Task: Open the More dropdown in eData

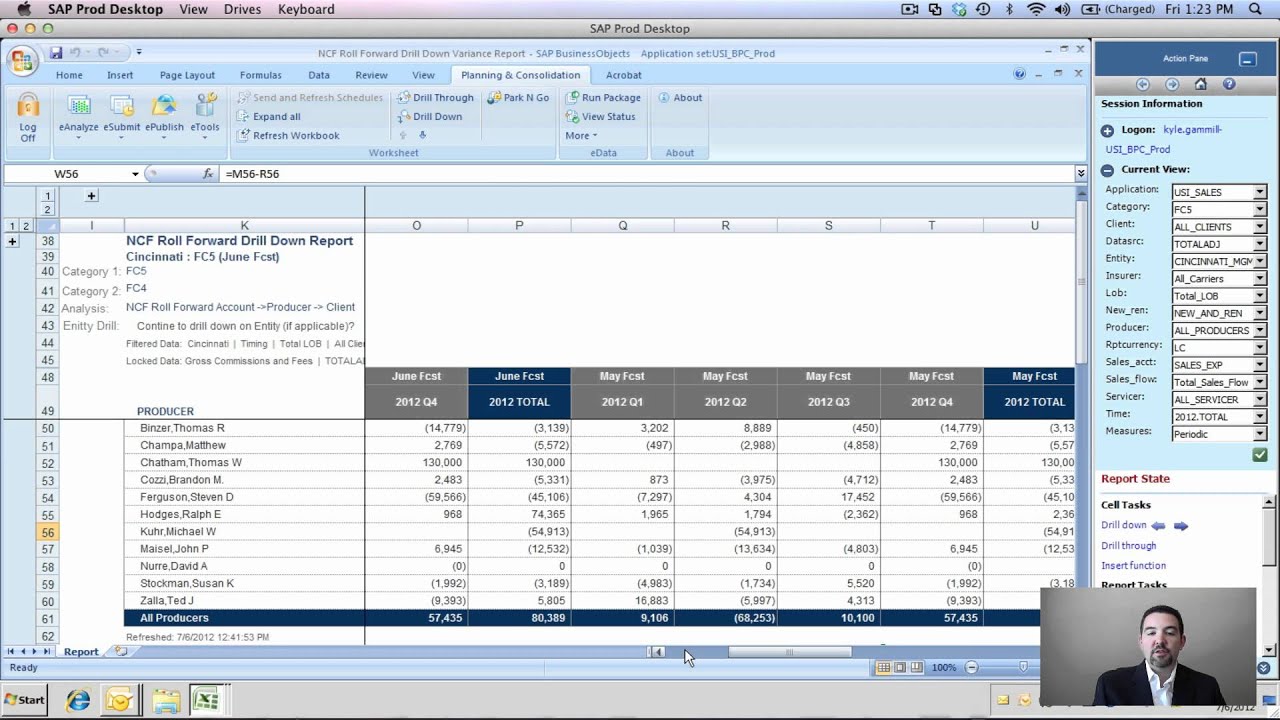Action: [x=581, y=135]
